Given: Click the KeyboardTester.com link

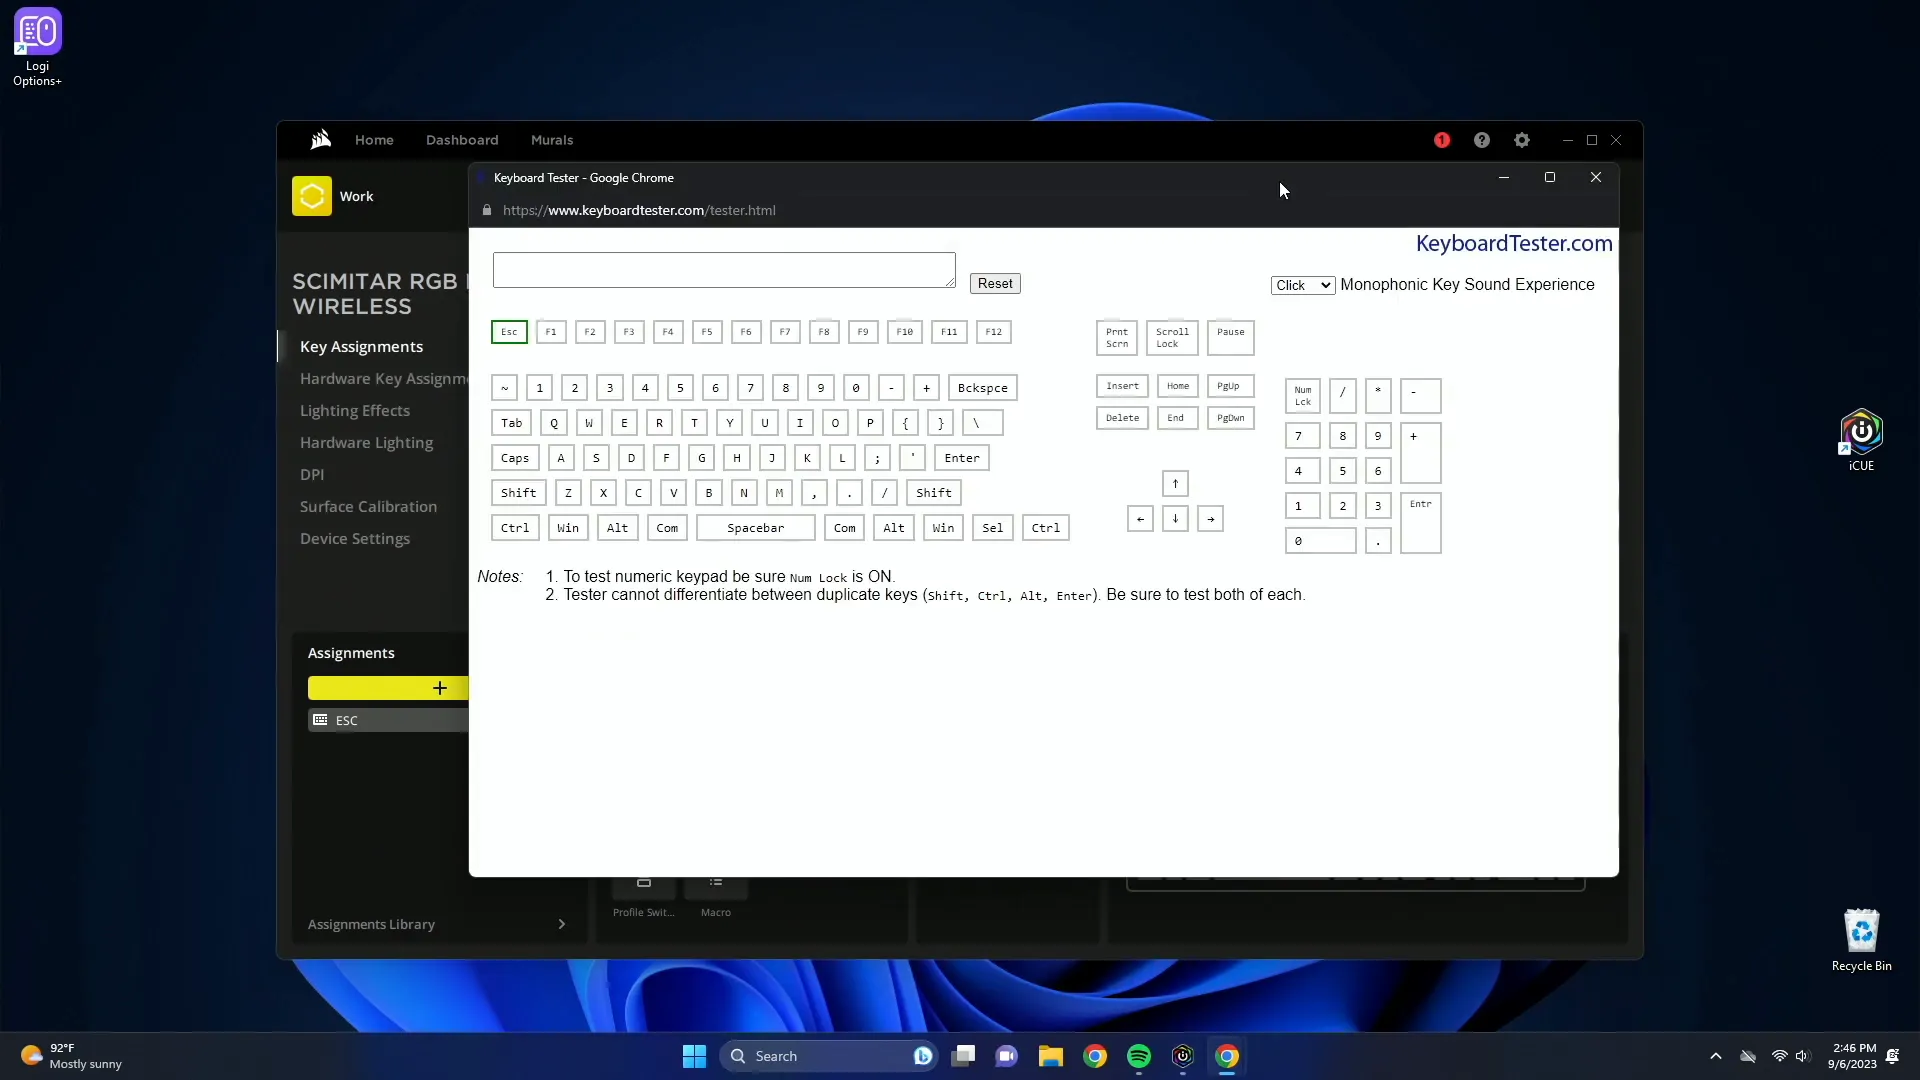Looking at the screenshot, I should pos(1514,244).
